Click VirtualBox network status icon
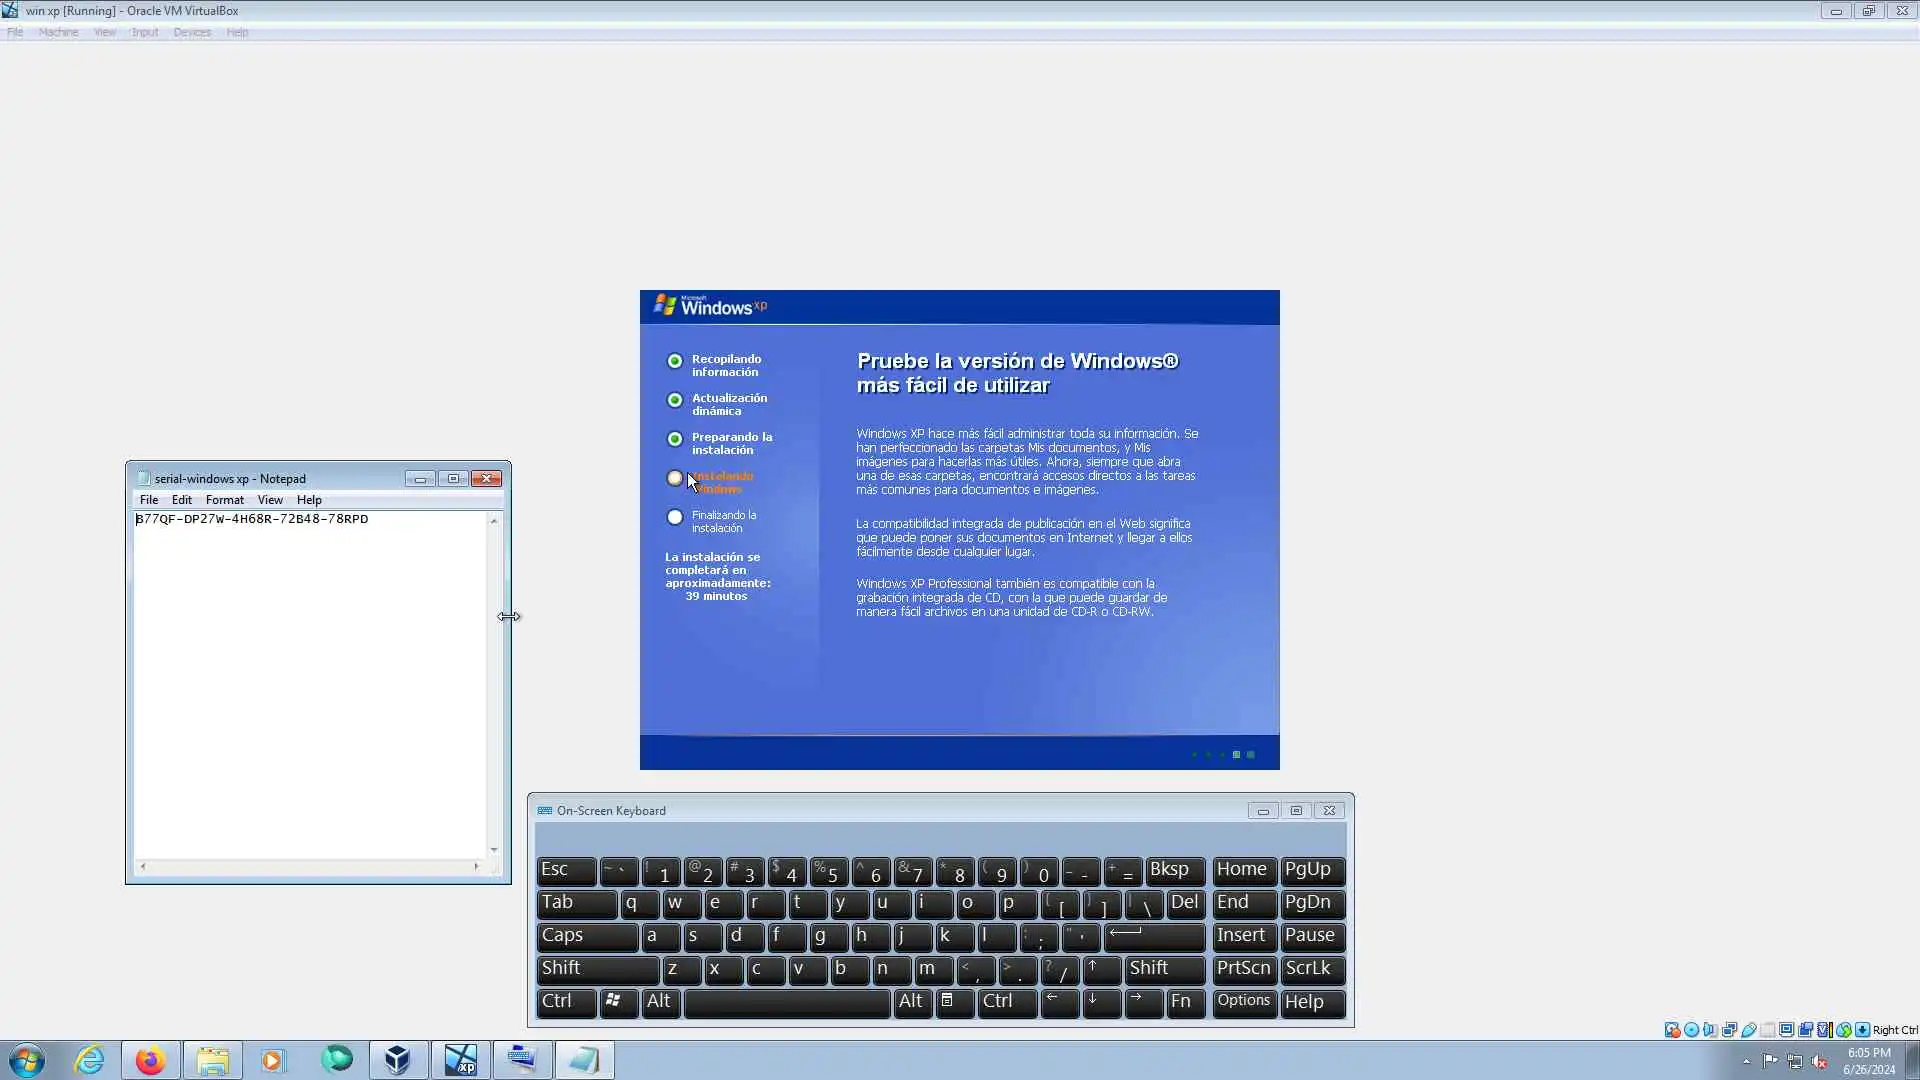Image resolution: width=1920 pixels, height=1080 pixels. [1729, 1030]
